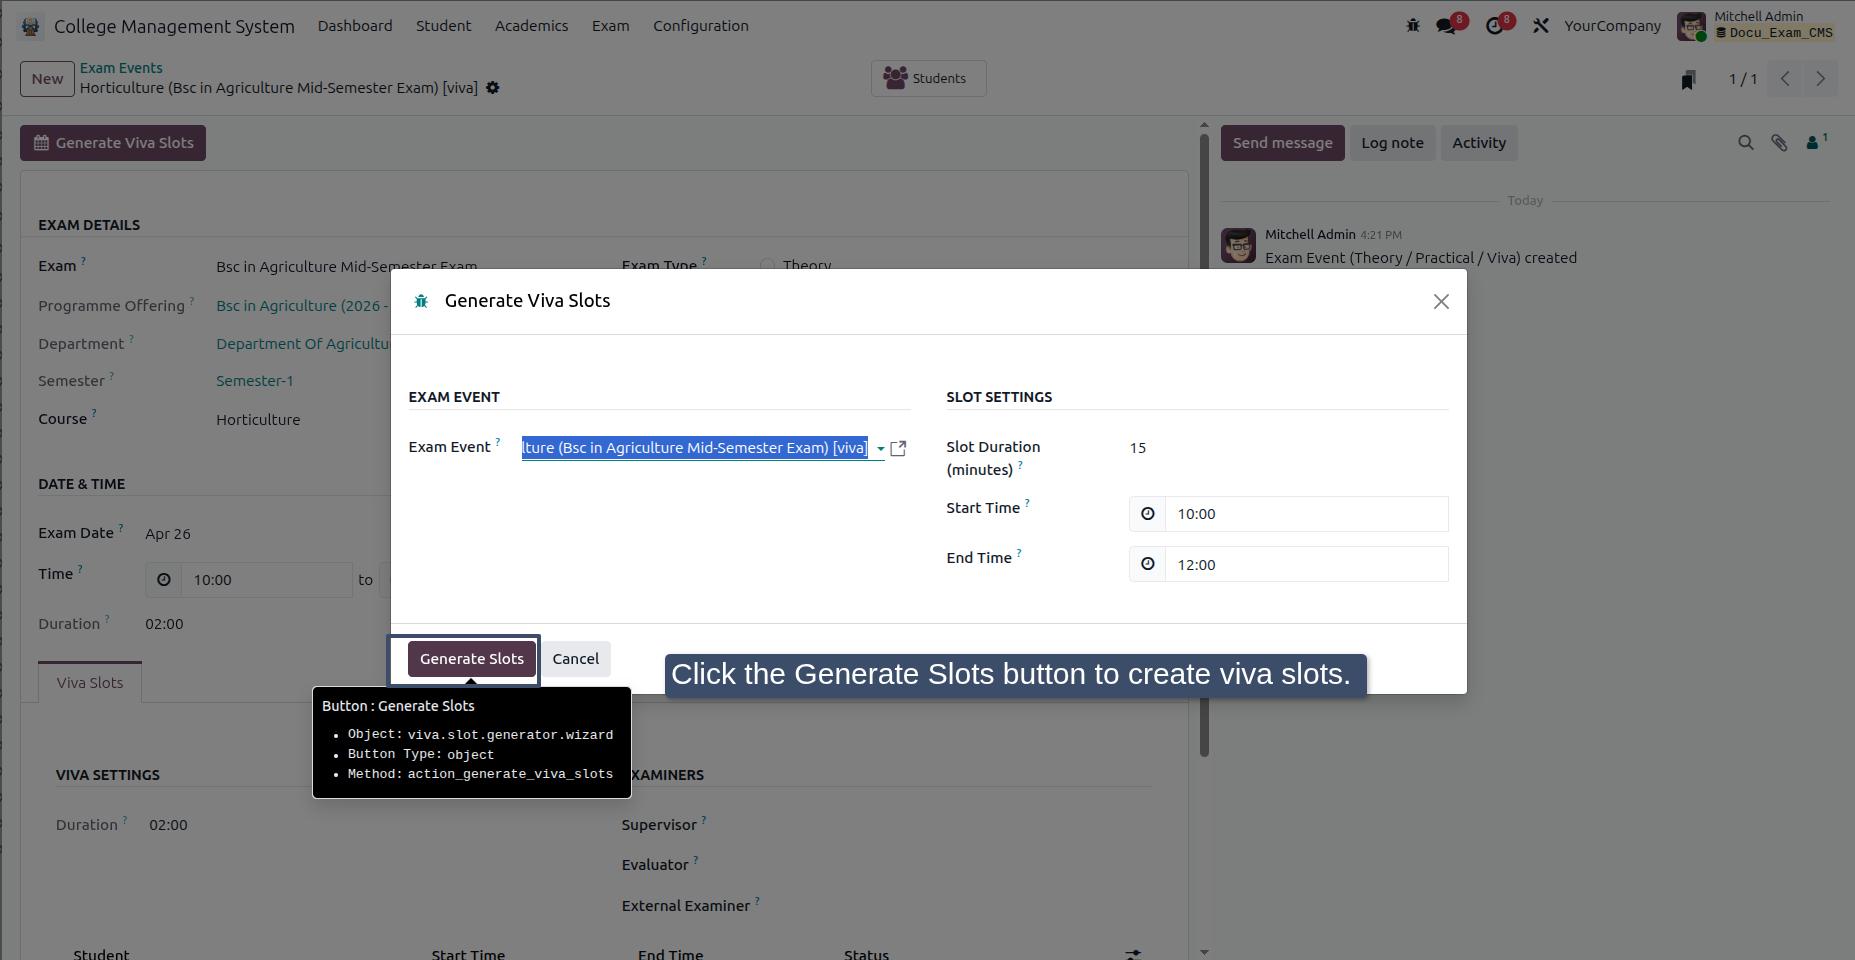Click the paperclip attachments icon

(1779, 143)
